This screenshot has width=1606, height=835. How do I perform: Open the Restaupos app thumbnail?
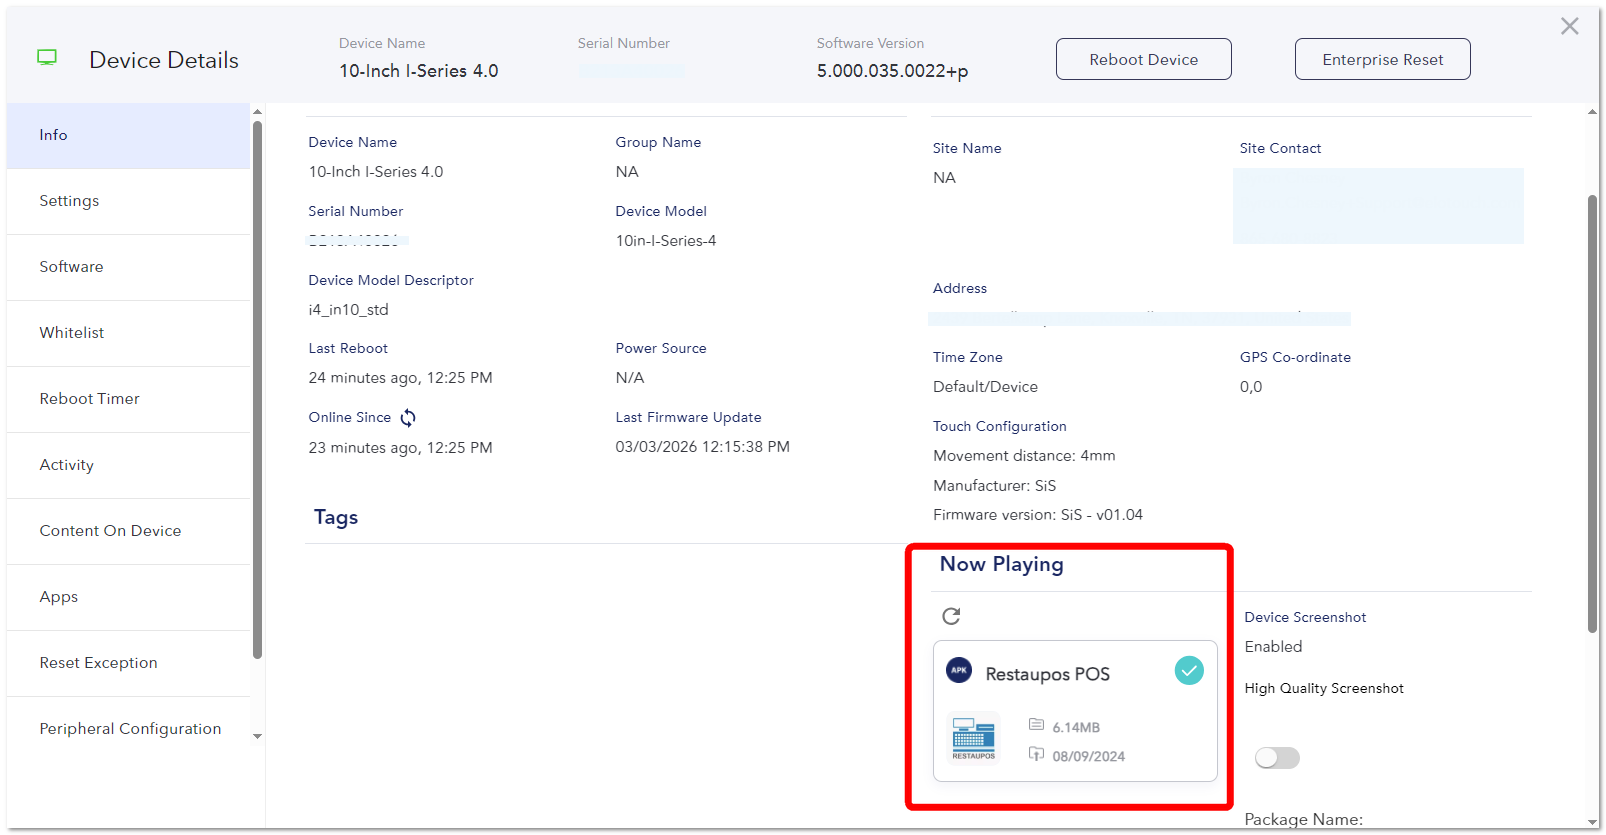click(x=973, y=738)
